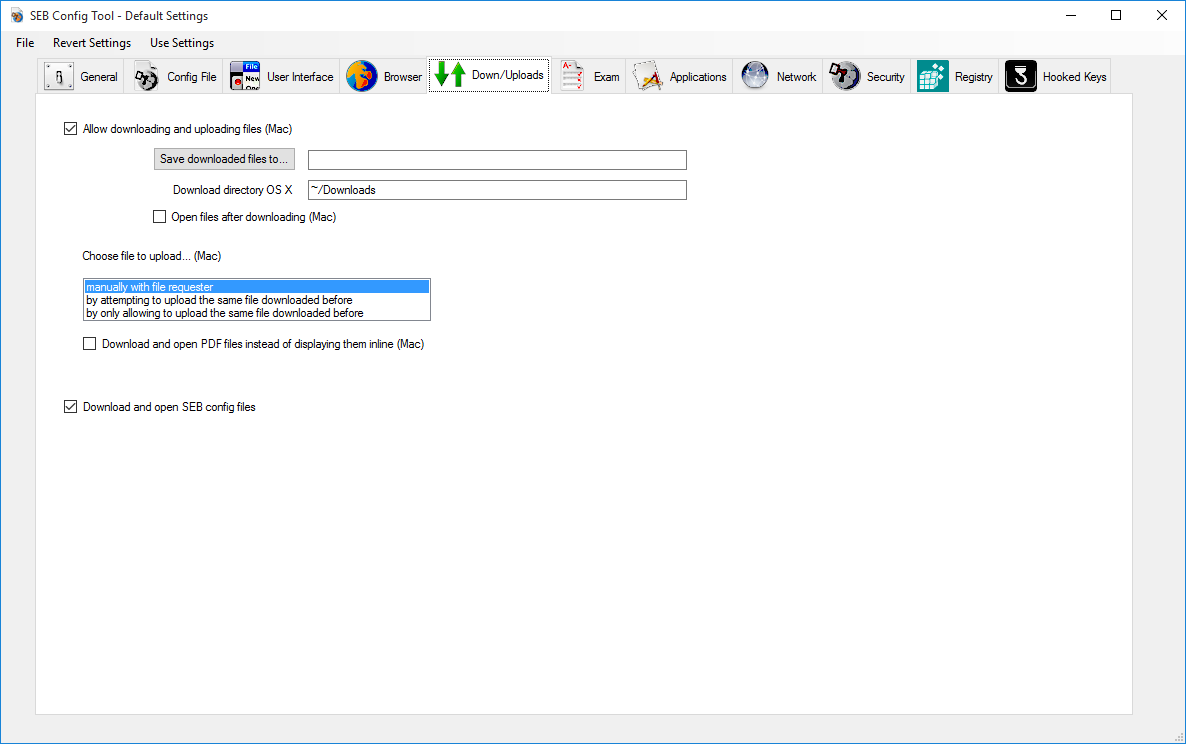Open the Browser tab label

(x=403, y=77)
